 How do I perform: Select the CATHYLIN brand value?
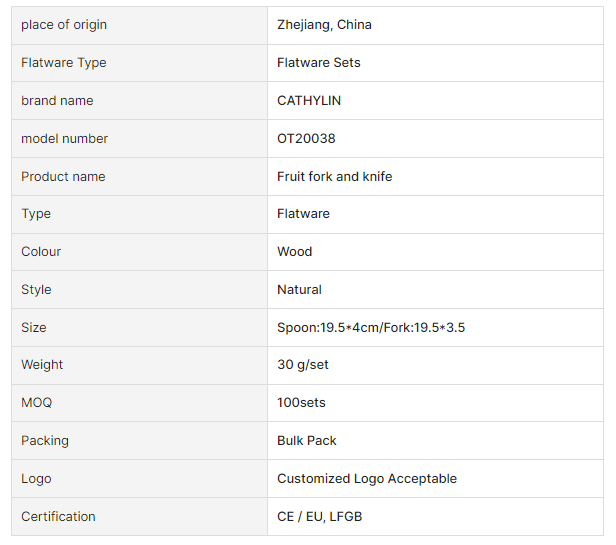[x=309, y=101]
